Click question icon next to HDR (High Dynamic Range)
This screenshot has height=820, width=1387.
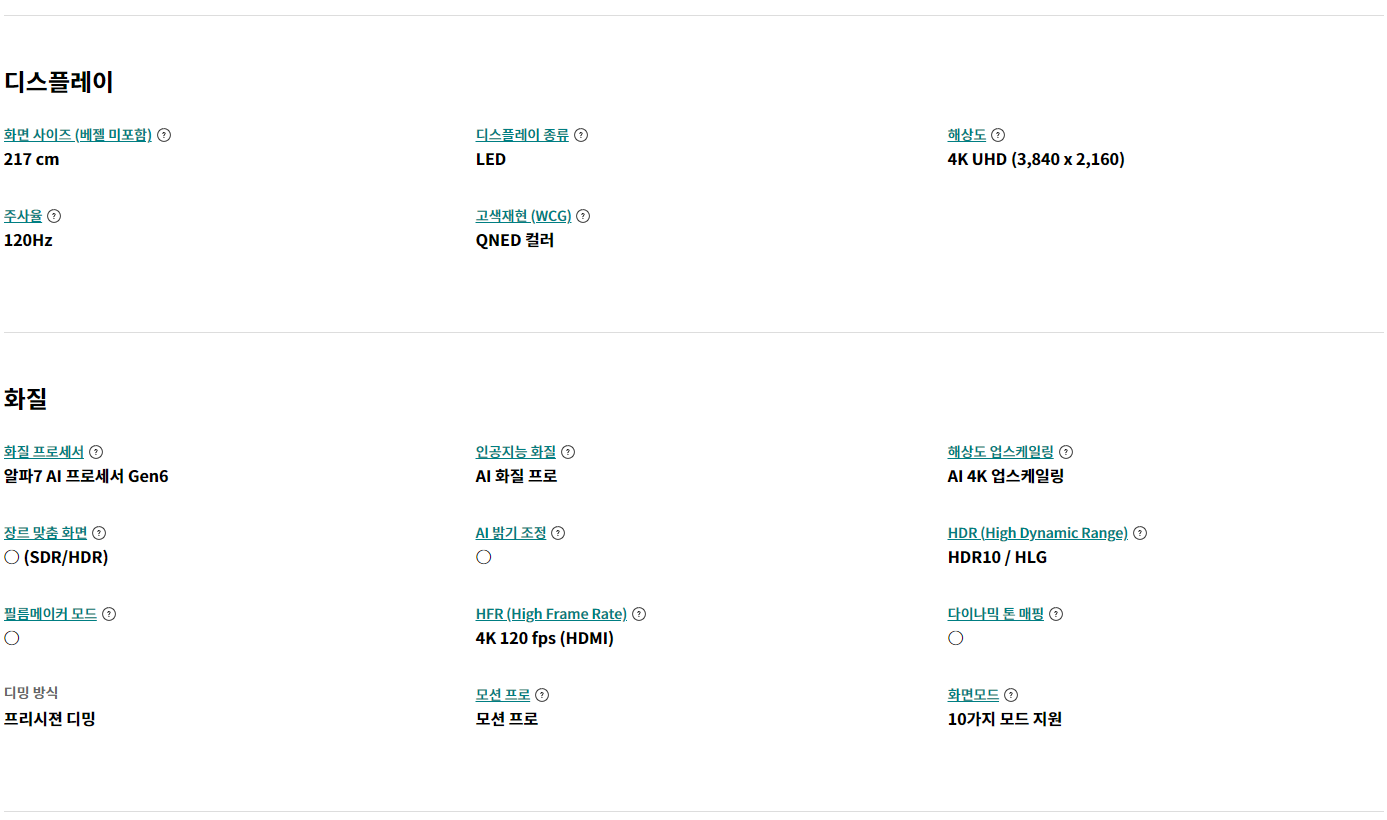1140,533
